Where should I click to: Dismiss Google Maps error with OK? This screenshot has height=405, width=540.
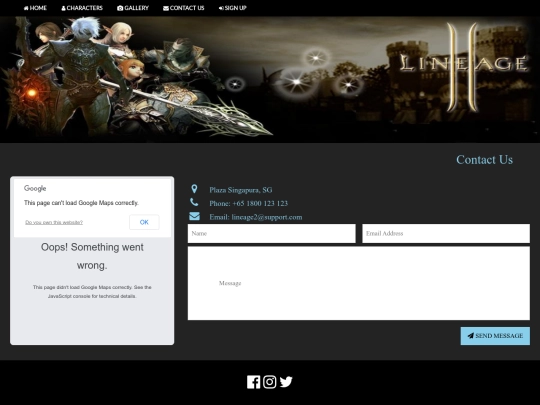(144, 222)
